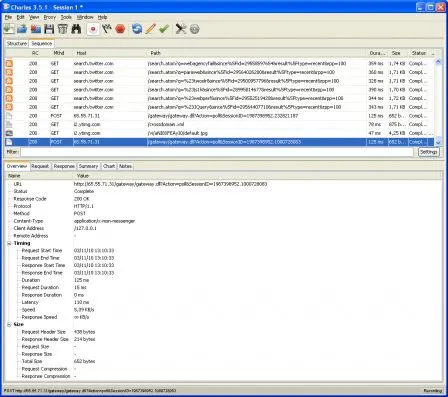Edit the request with the pencil icon
The image size is (448, 397).
pyautogui.click(x=150, y=29)
